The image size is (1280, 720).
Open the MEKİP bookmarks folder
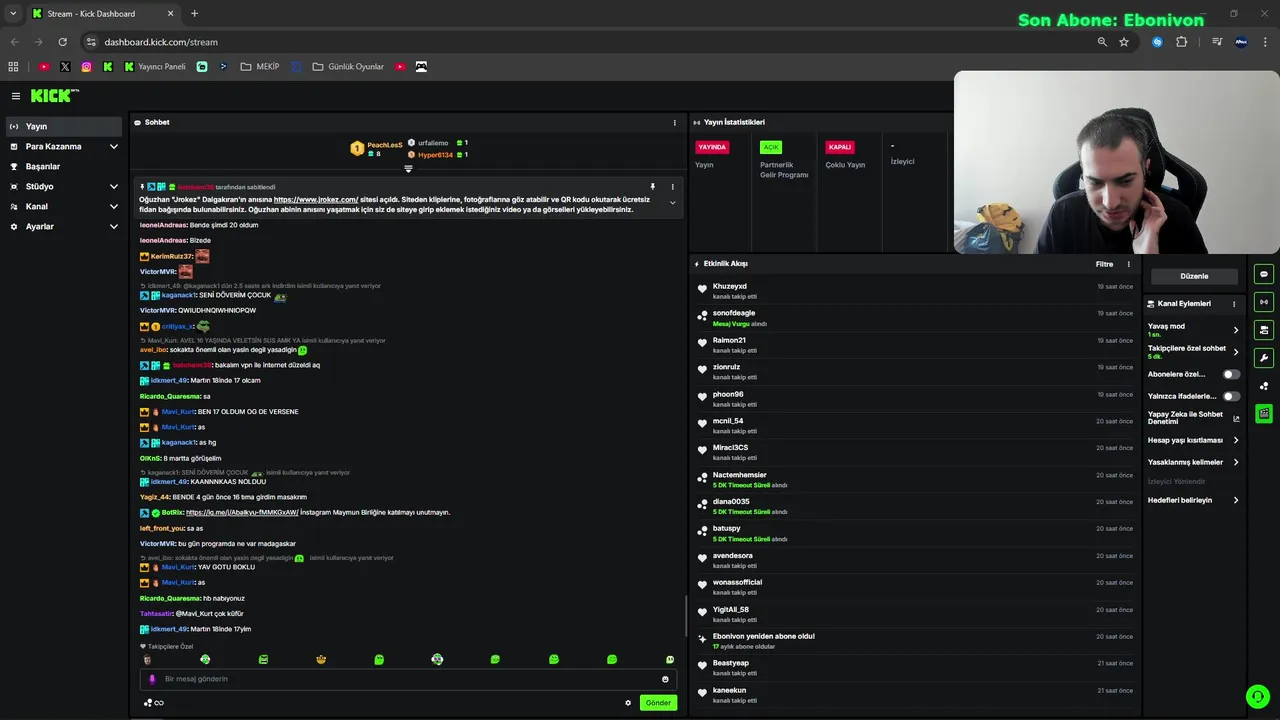coord(260,67)
